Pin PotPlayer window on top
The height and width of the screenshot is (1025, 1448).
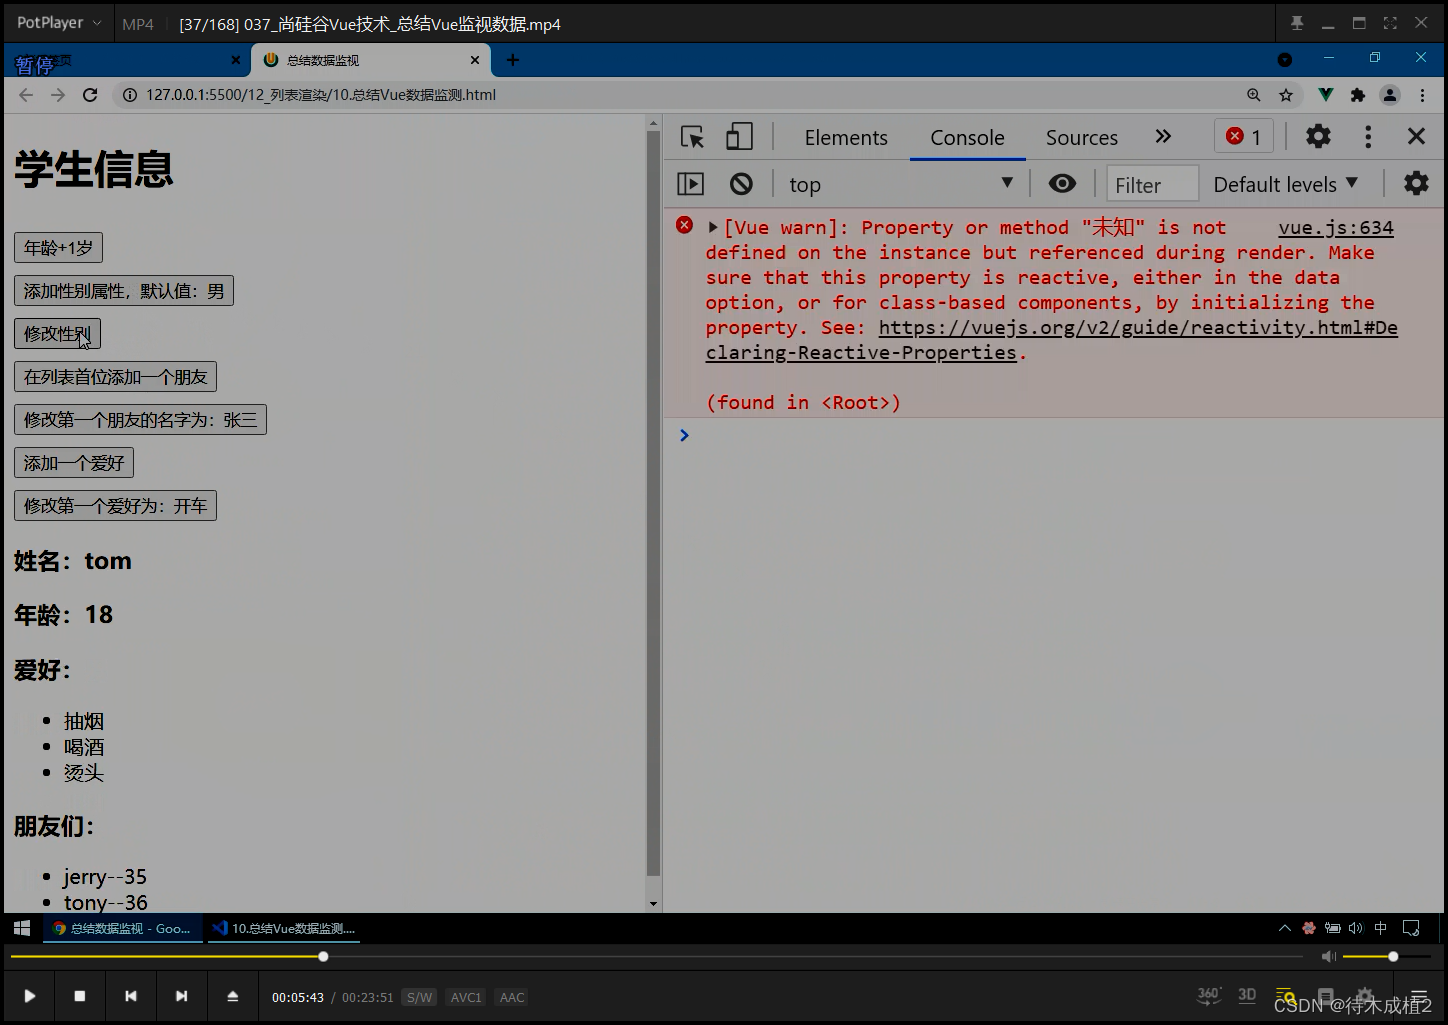click(1297, 23)
